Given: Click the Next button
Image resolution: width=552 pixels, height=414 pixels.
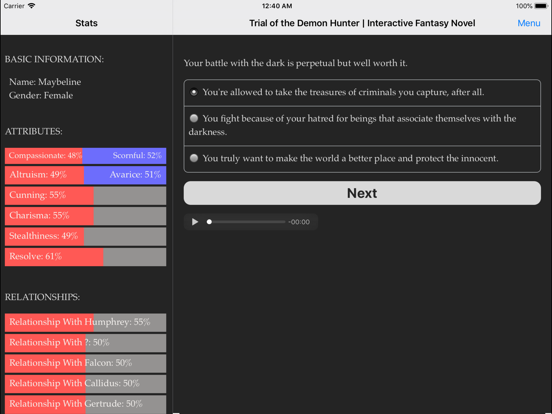Looking at the screenshot, I should coord(362,193).
